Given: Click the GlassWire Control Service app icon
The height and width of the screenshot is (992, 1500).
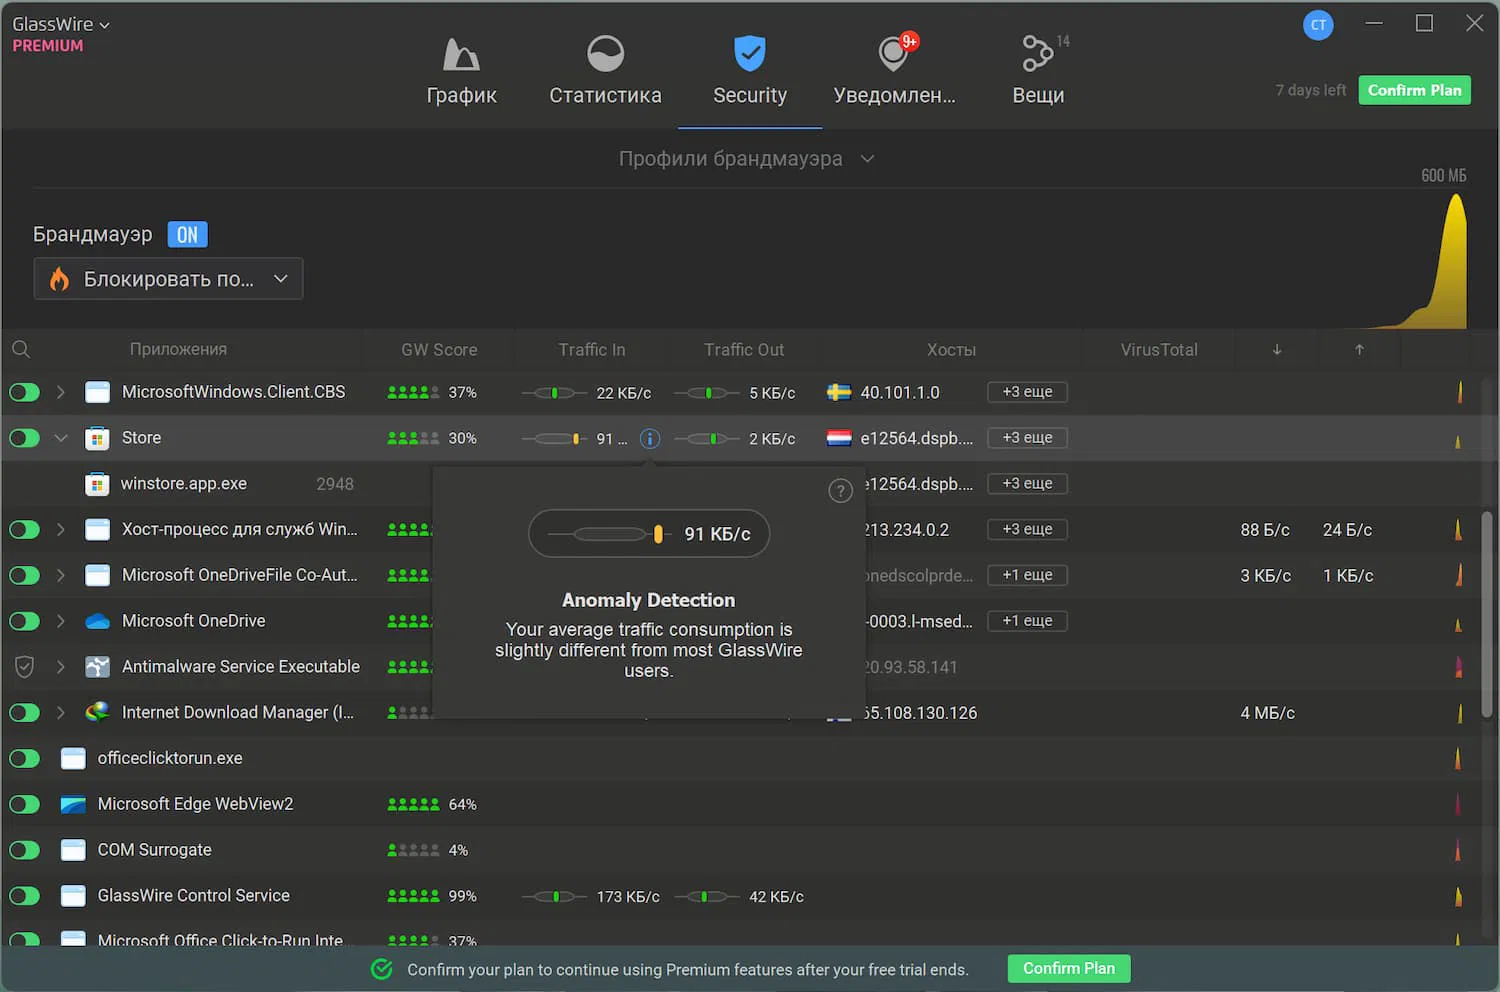Looking at the screenshot, I should click(x=73, y=896).
